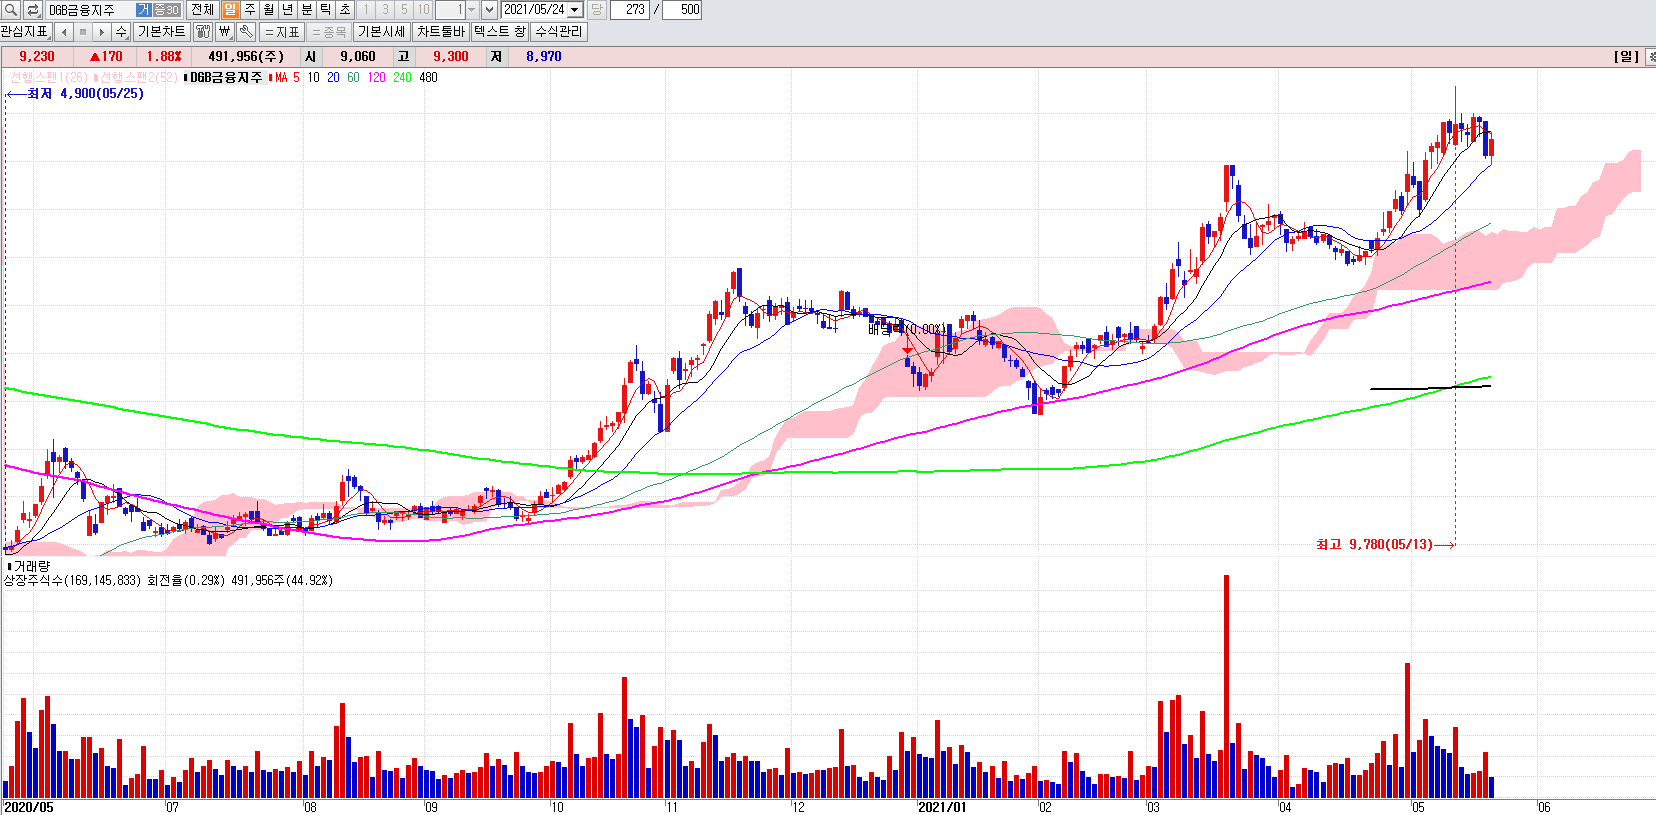Click the stock search magnifier icon

(10, 9)
